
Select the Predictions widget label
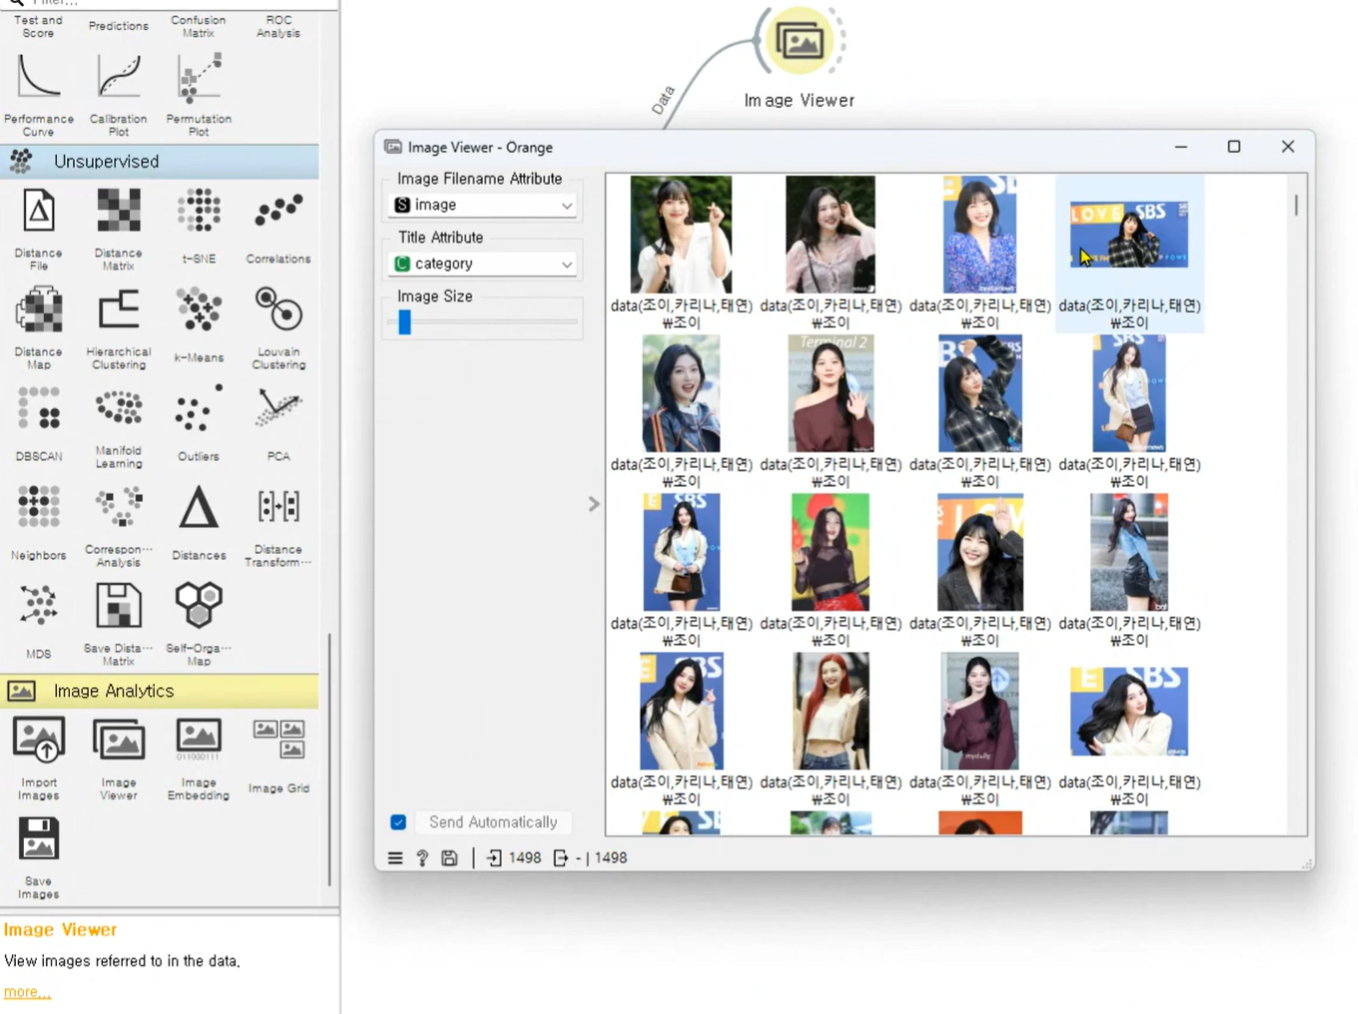click(119, 26)
